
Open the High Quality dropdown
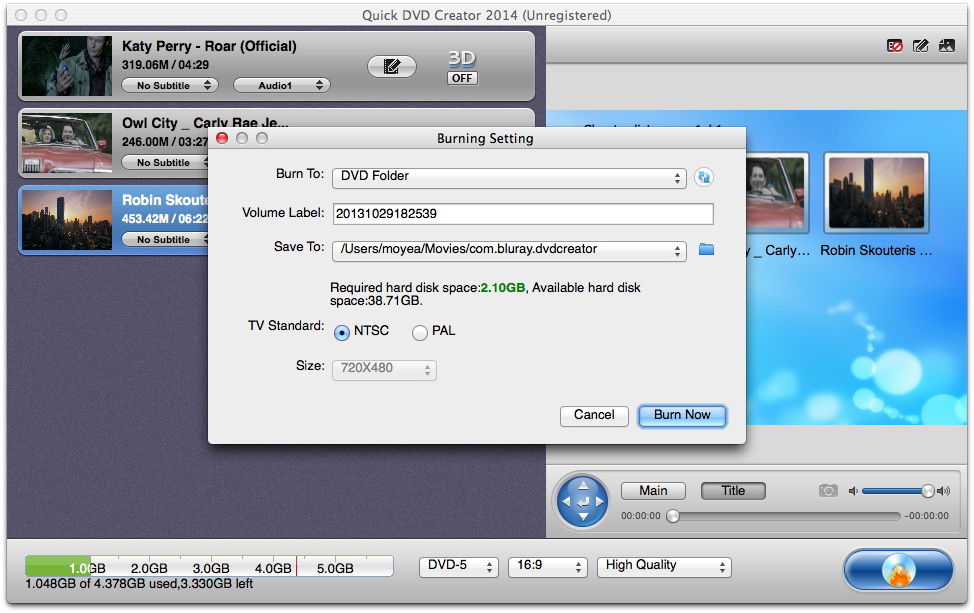pyautogui.click(x=664, y=566)
